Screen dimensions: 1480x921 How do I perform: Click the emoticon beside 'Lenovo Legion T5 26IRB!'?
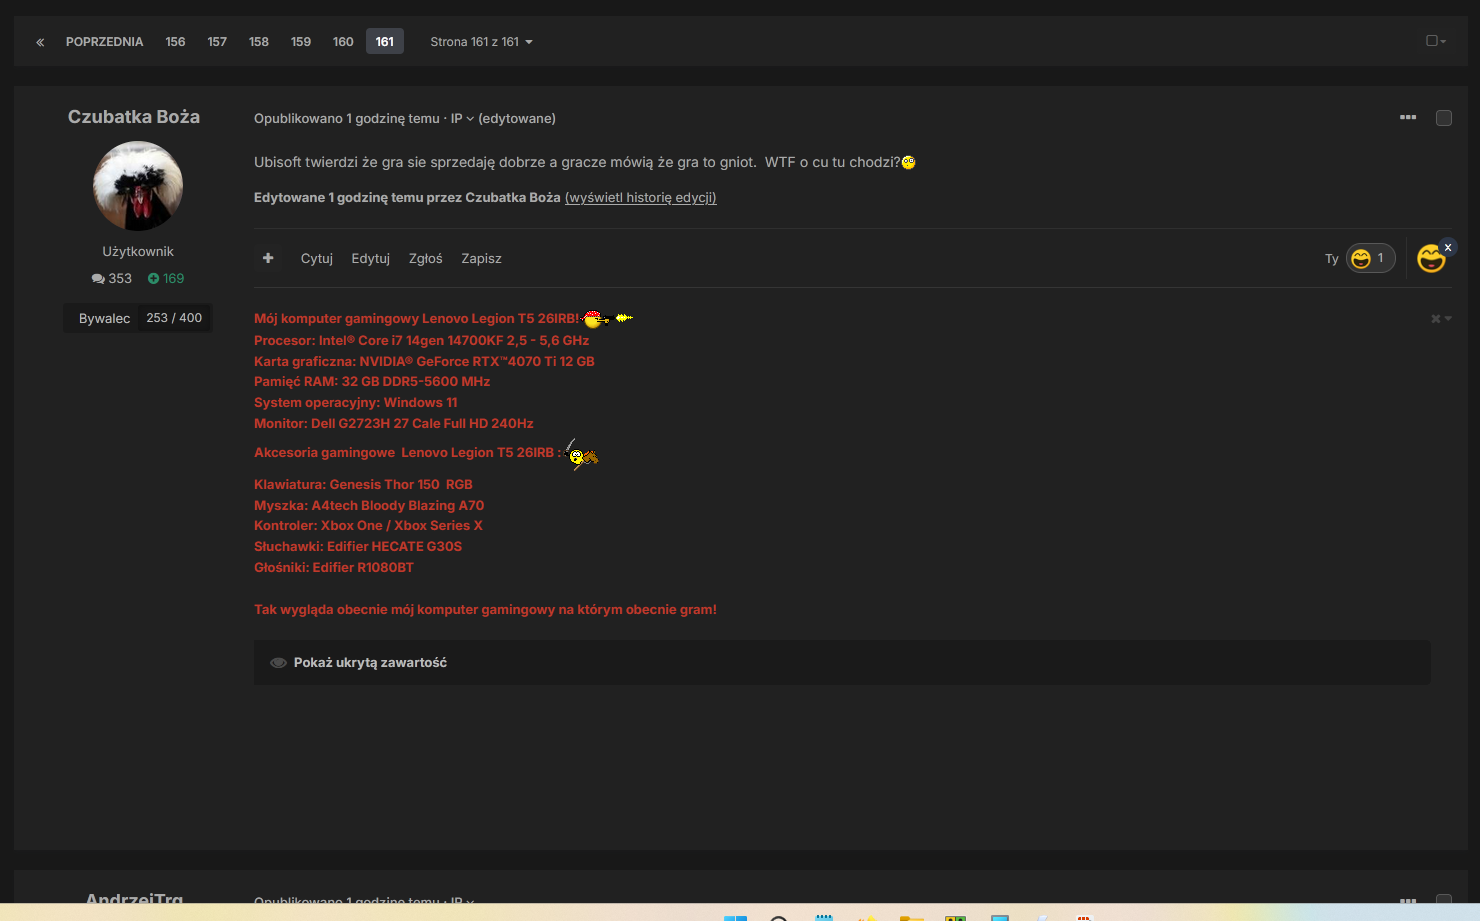coord(608,319)
